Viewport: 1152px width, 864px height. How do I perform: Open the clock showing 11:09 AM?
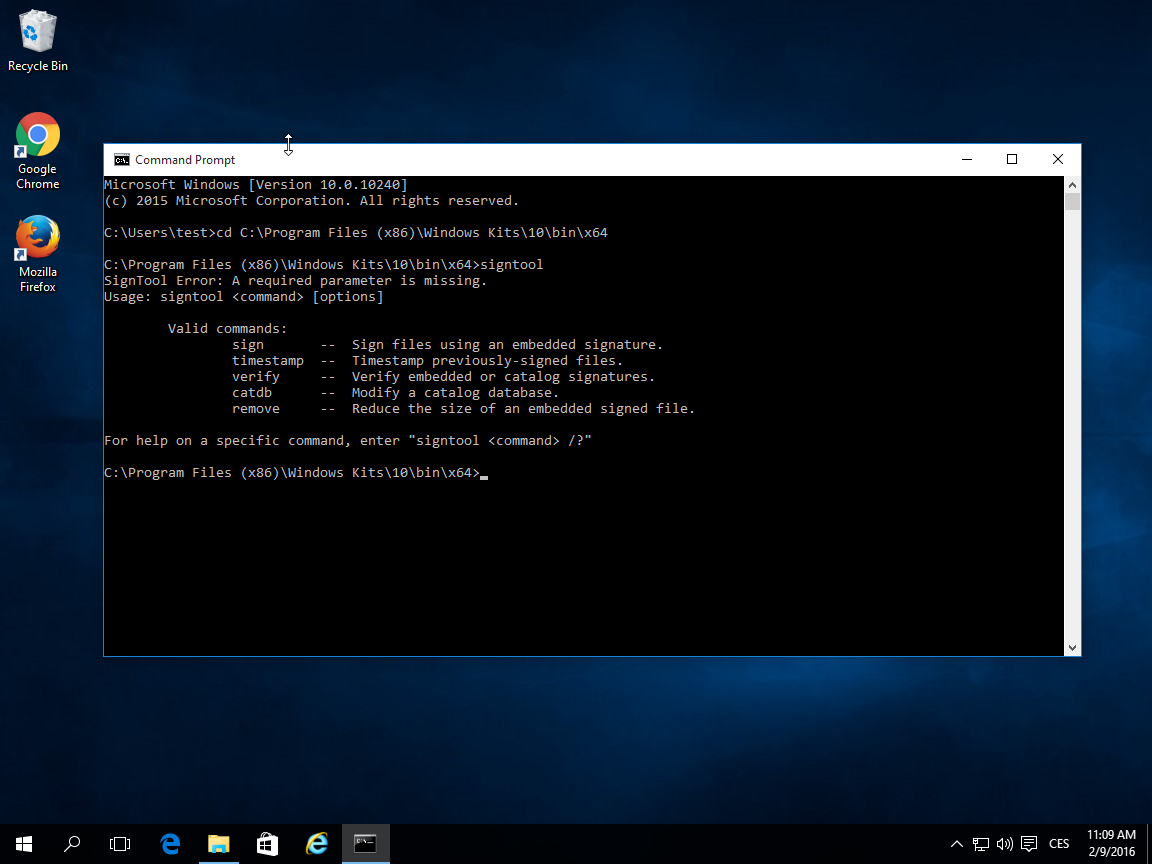pyautogui.click(x=1111, y=844)
